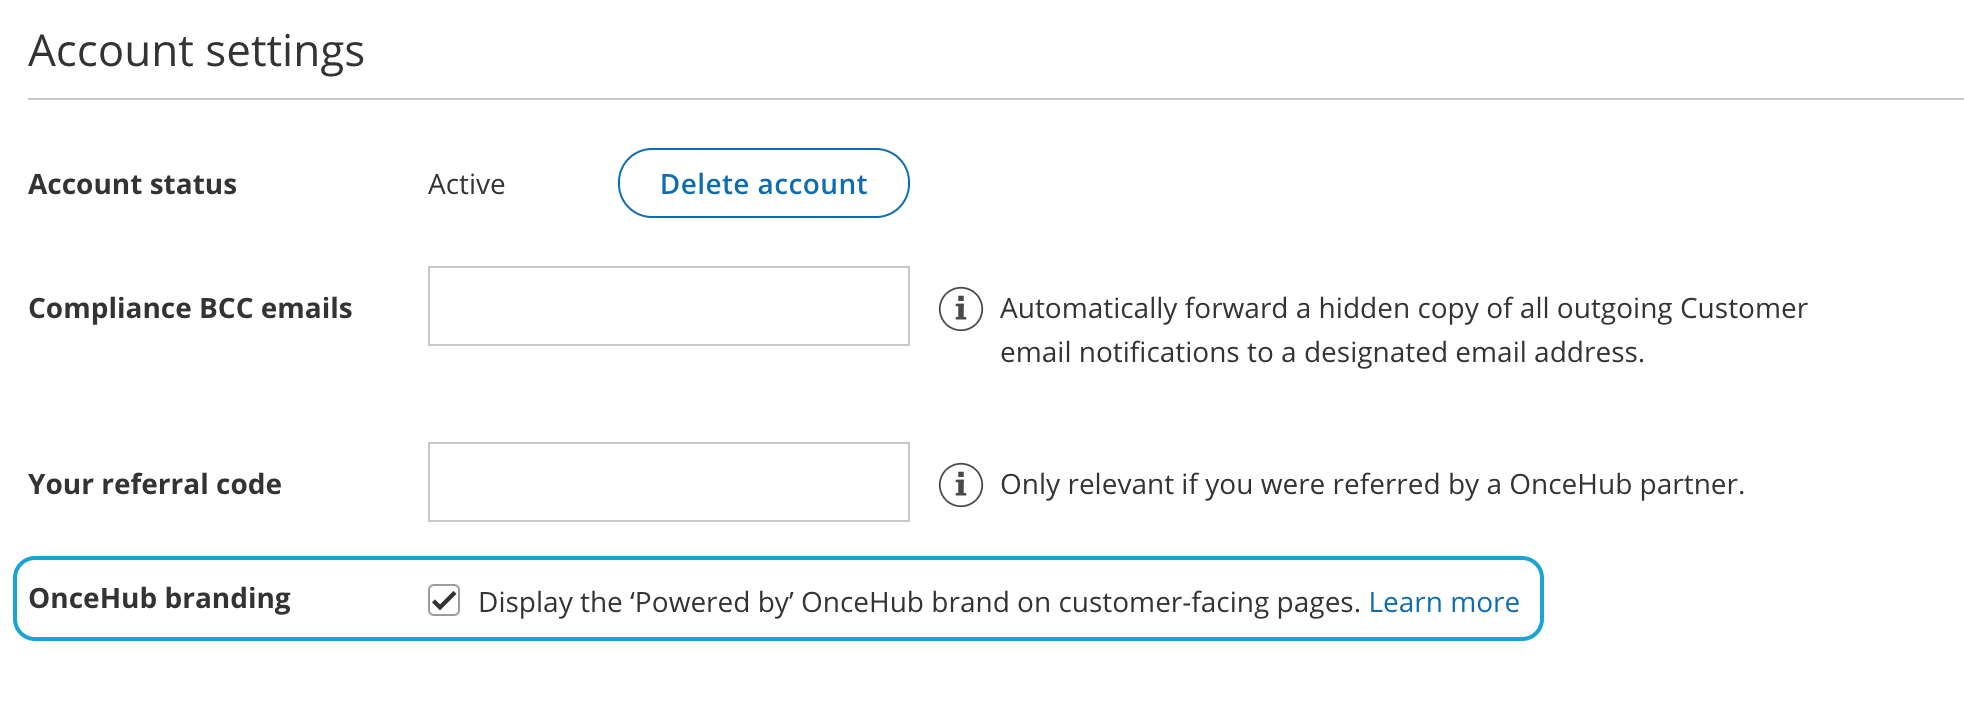Screen dimensions: 1964x704
Task: Click the 'Automatically forward a hidden copy' description line
Action: [x=1403, y=308]
